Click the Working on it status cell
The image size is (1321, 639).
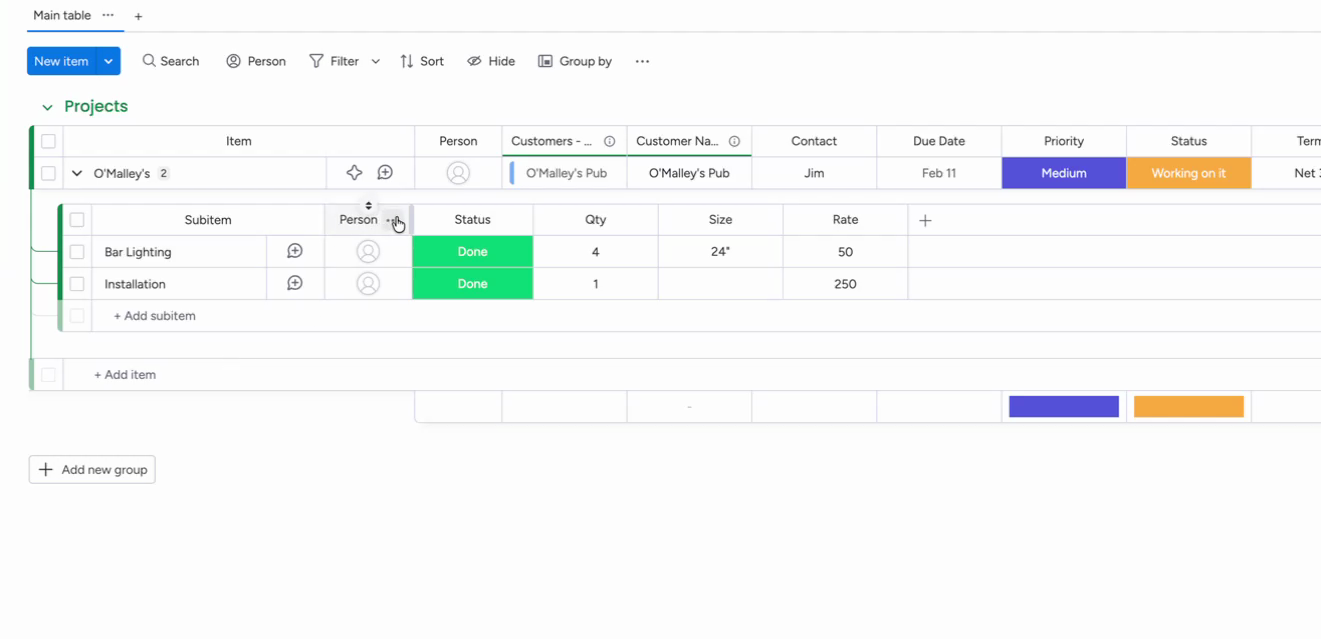(1188, 172)
